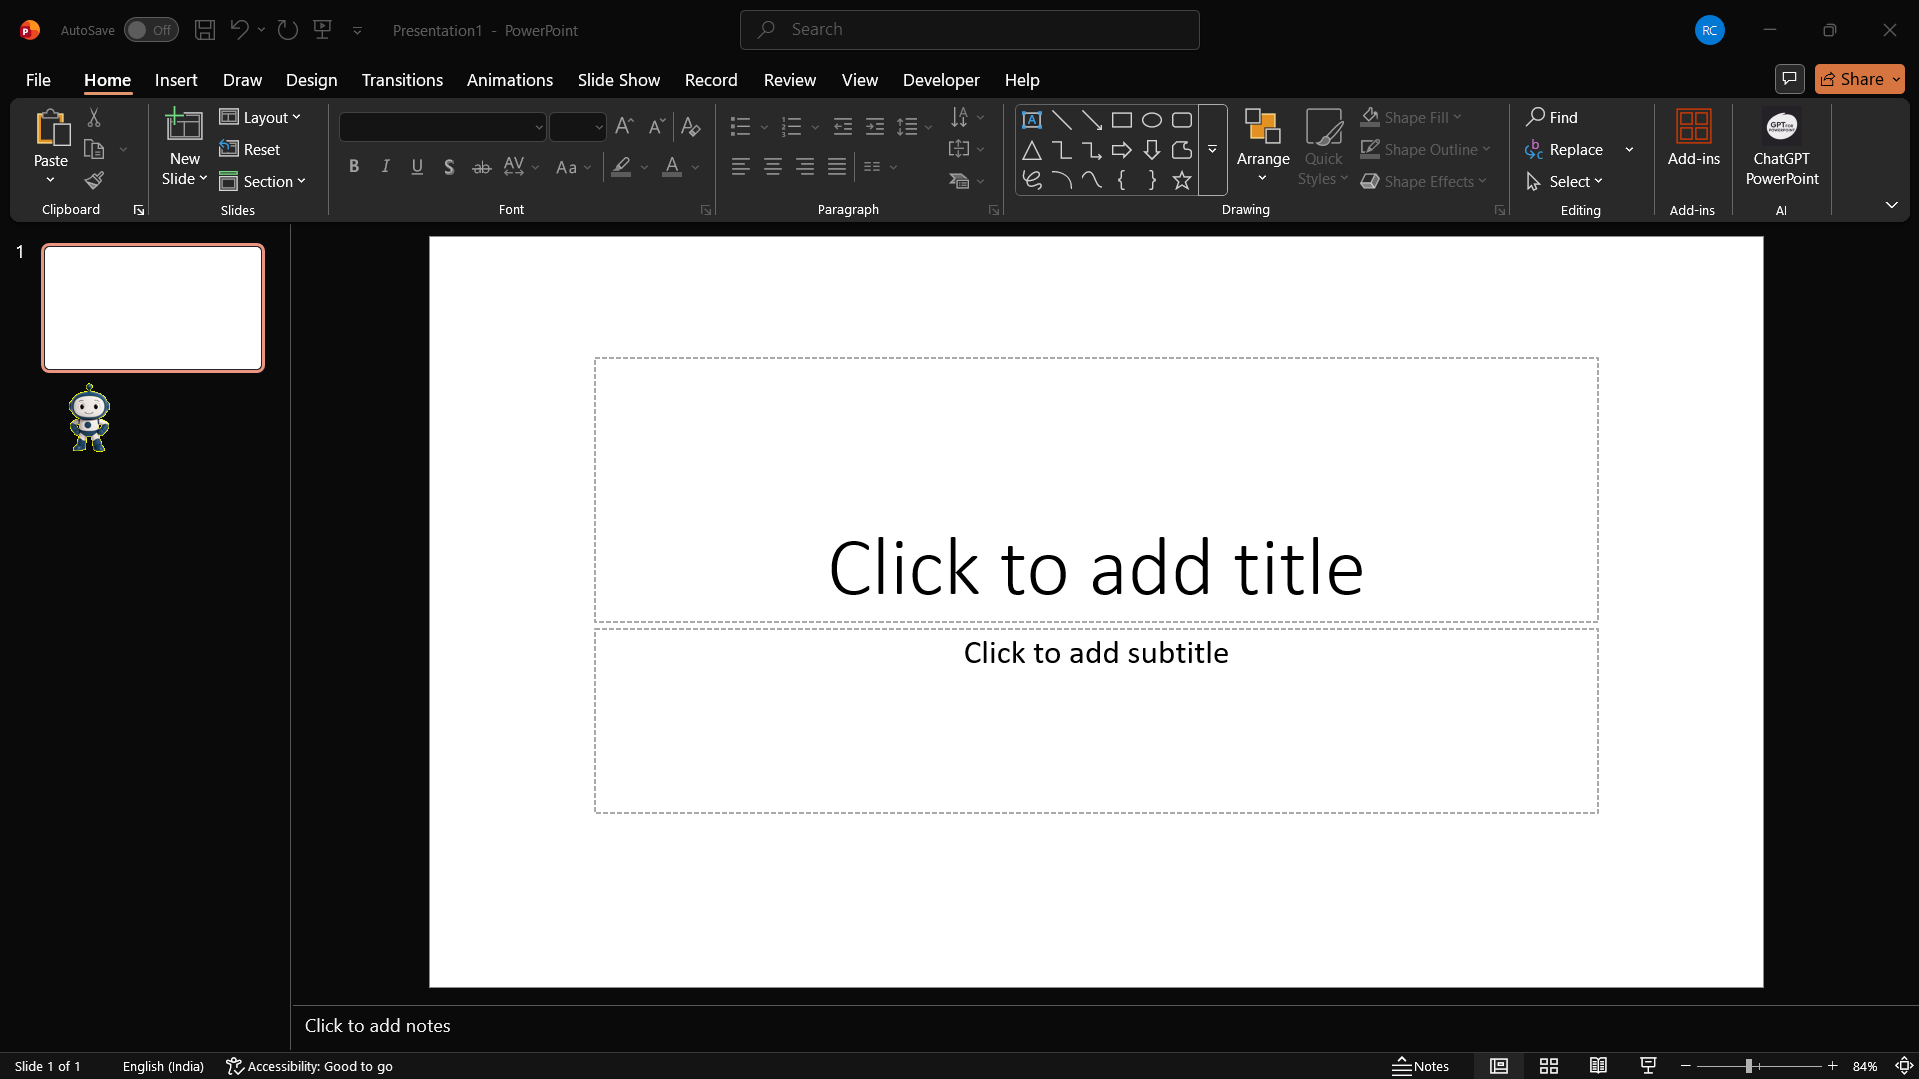Image resolution: width=1919 pixels, height=1079 pixels.
Task: Open the Comments pane icon
Action: click(x=1790, y=79)
